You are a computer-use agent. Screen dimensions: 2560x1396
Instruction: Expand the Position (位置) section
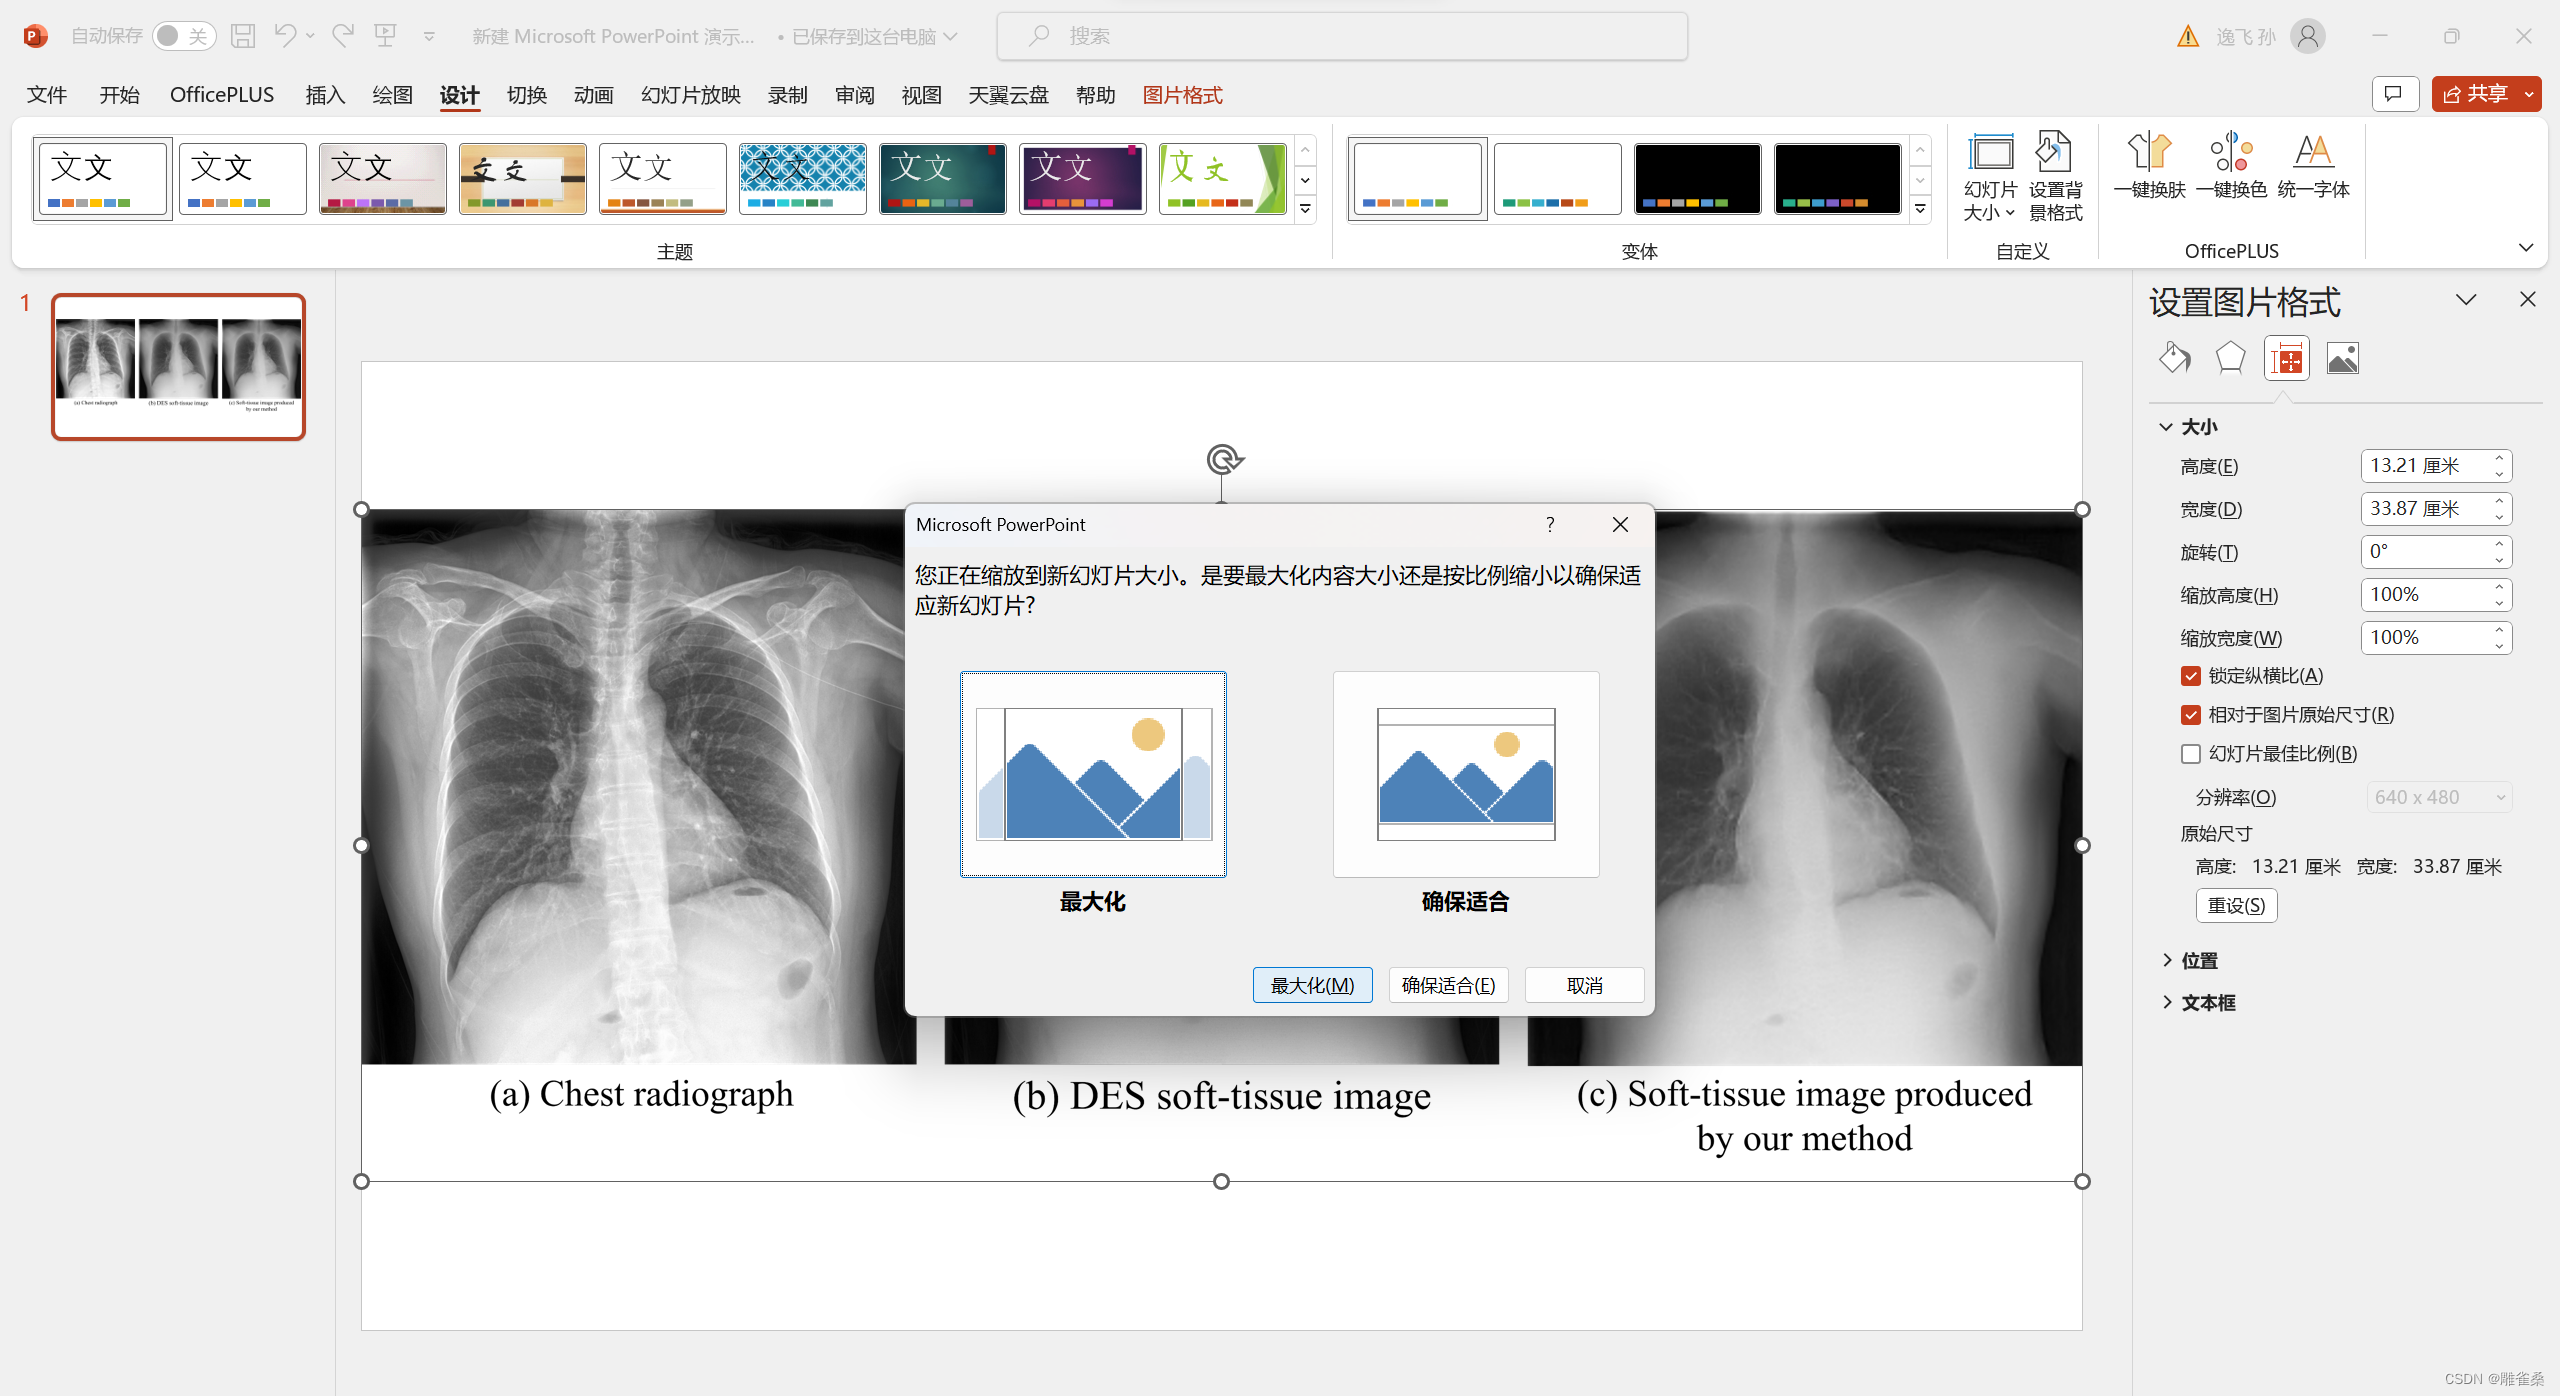point(2198,961)
